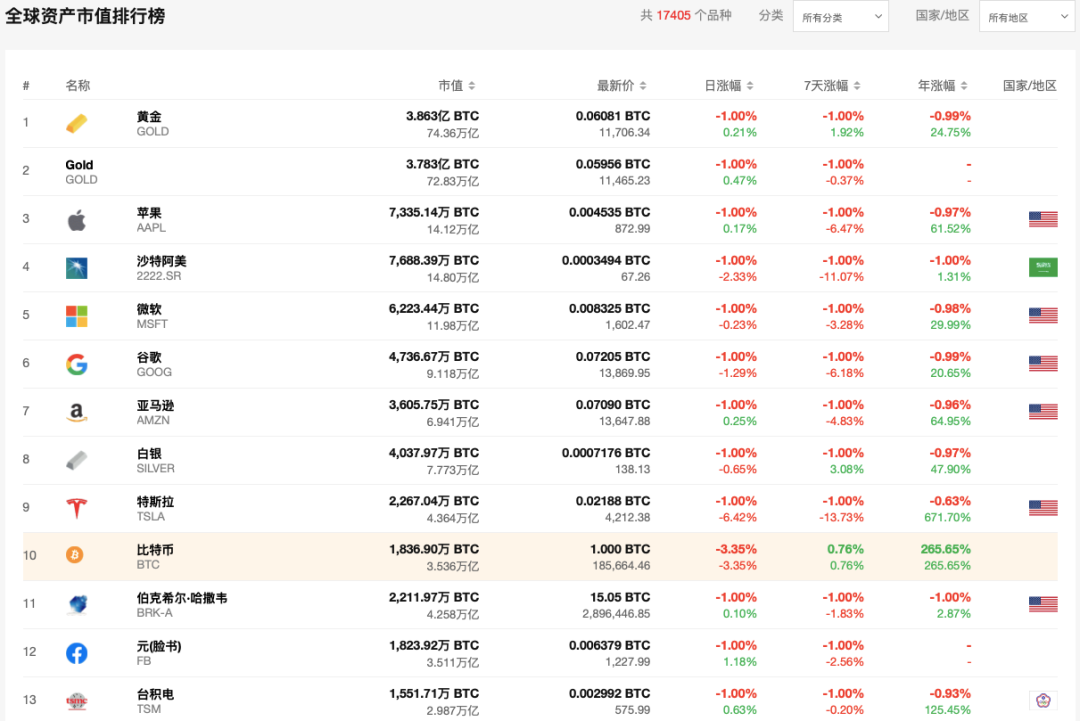Viewport: 1080px width, 721px height.
Task: Click the Amazon logo icon
Action: click(x=77, y=412)
